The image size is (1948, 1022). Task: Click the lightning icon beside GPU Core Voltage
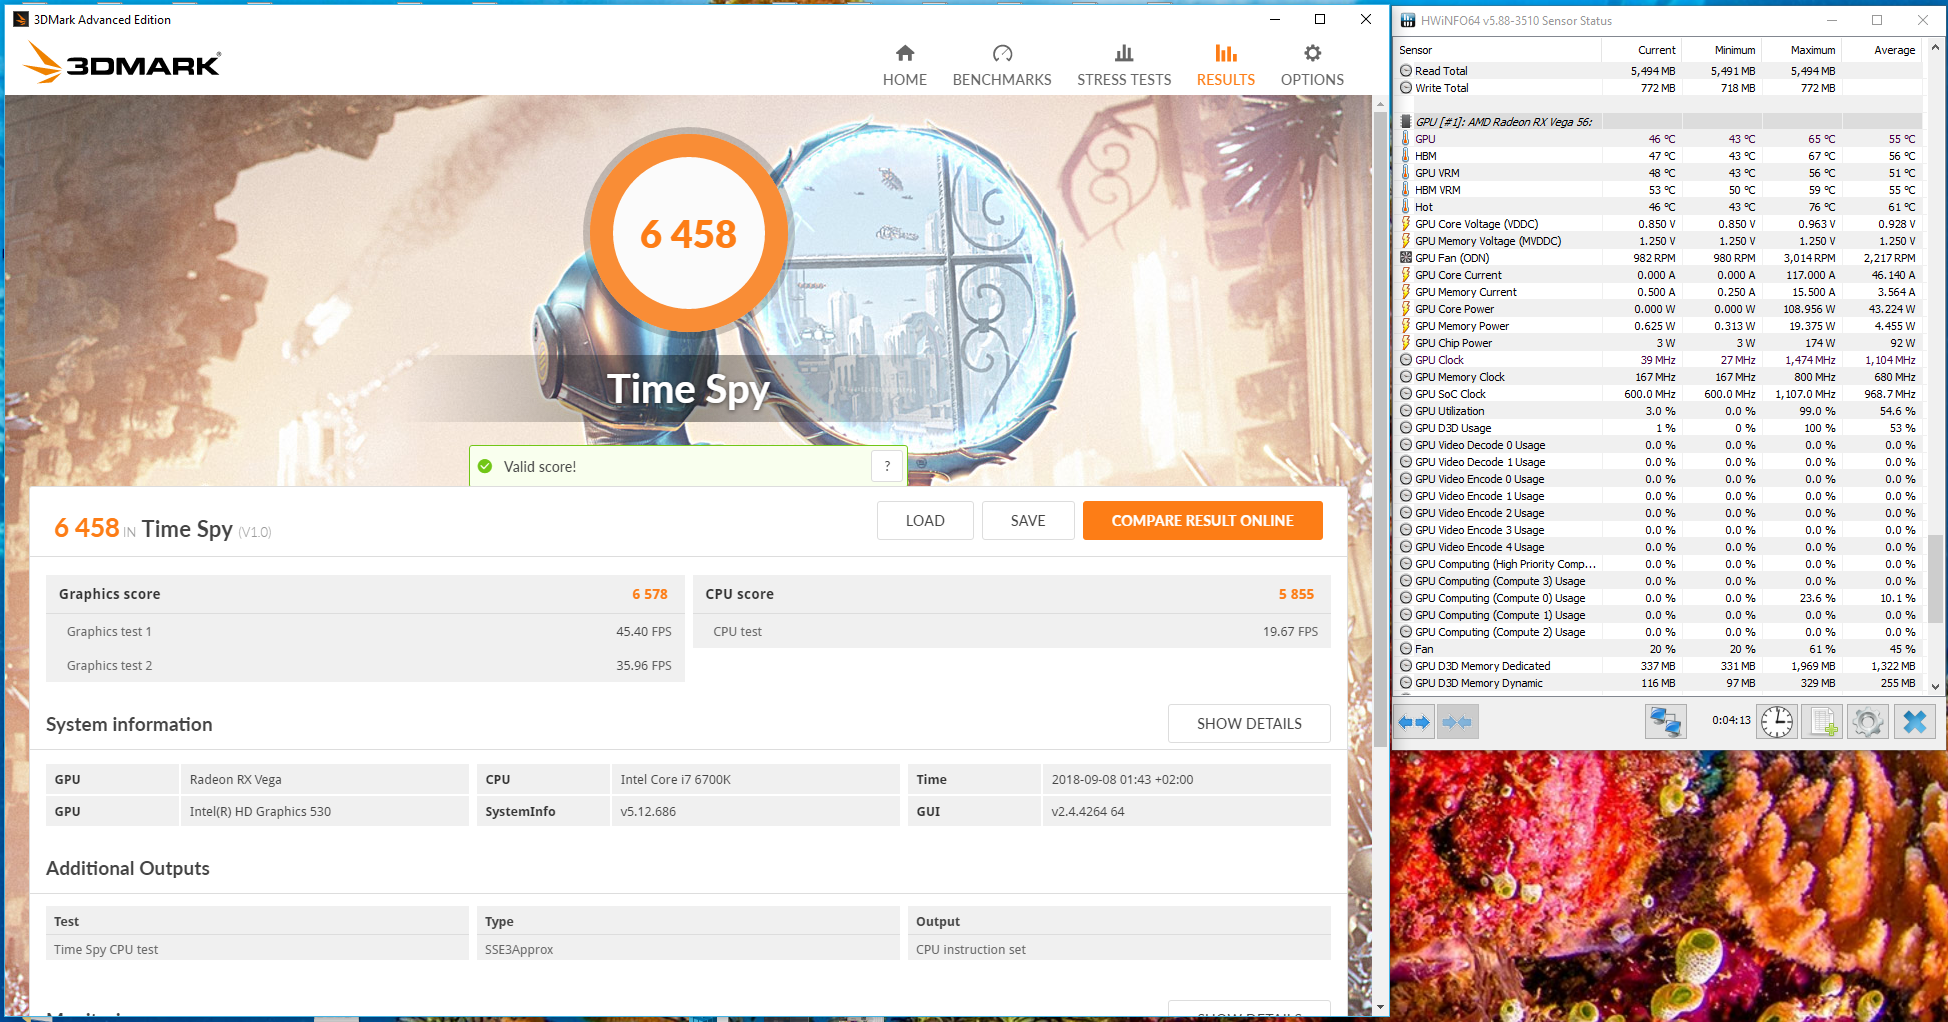pos(1405,224)
